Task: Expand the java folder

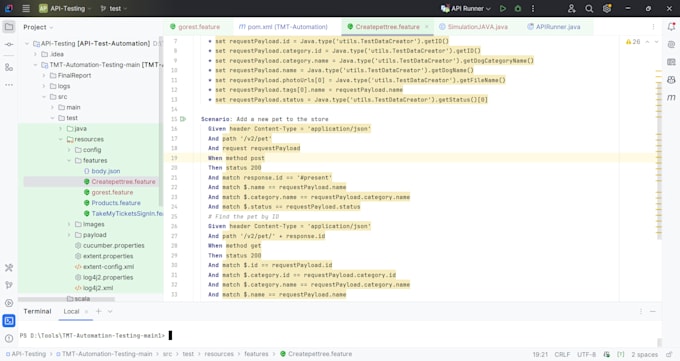Action: 61,129
